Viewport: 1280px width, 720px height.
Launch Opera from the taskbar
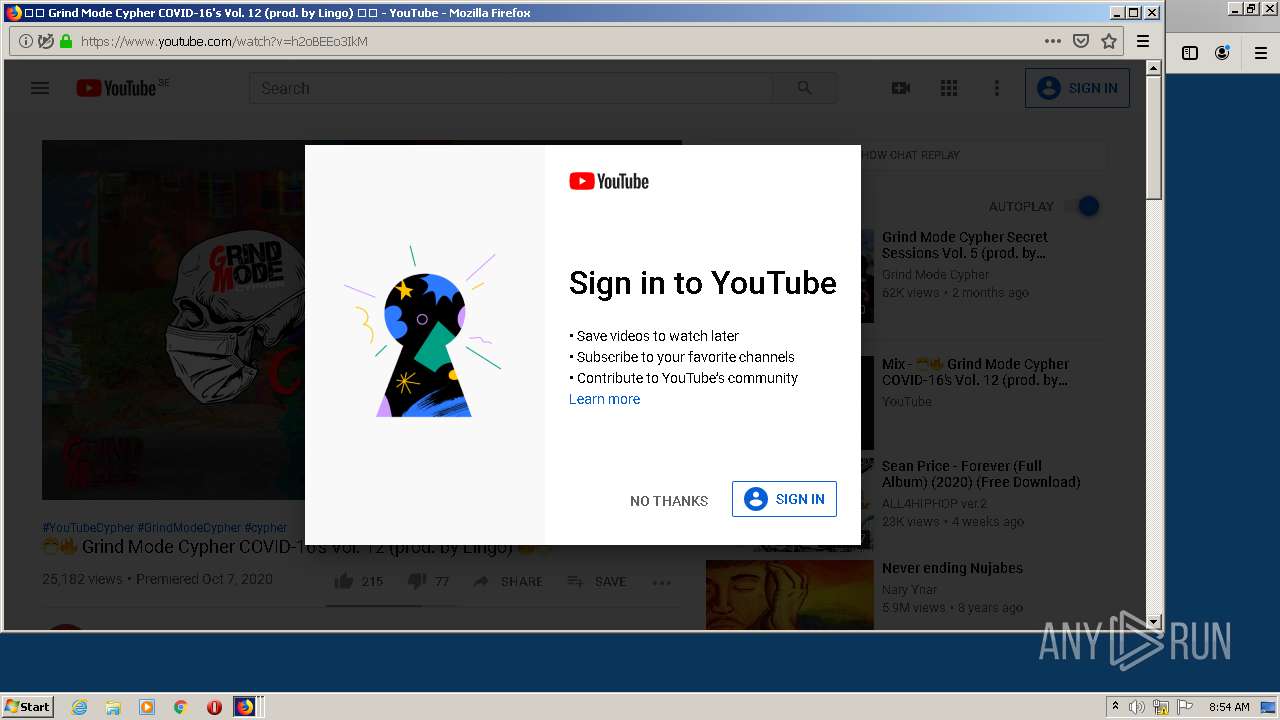tap(214, 707)
